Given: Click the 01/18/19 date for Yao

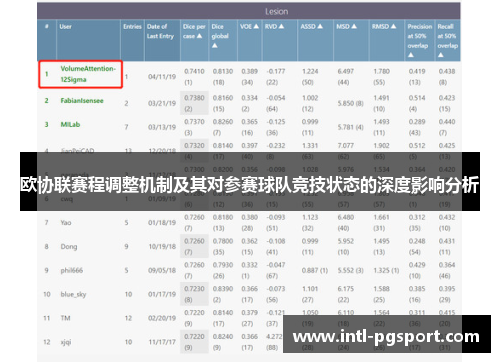Looking at the screenshot, I should click(162, 223).
